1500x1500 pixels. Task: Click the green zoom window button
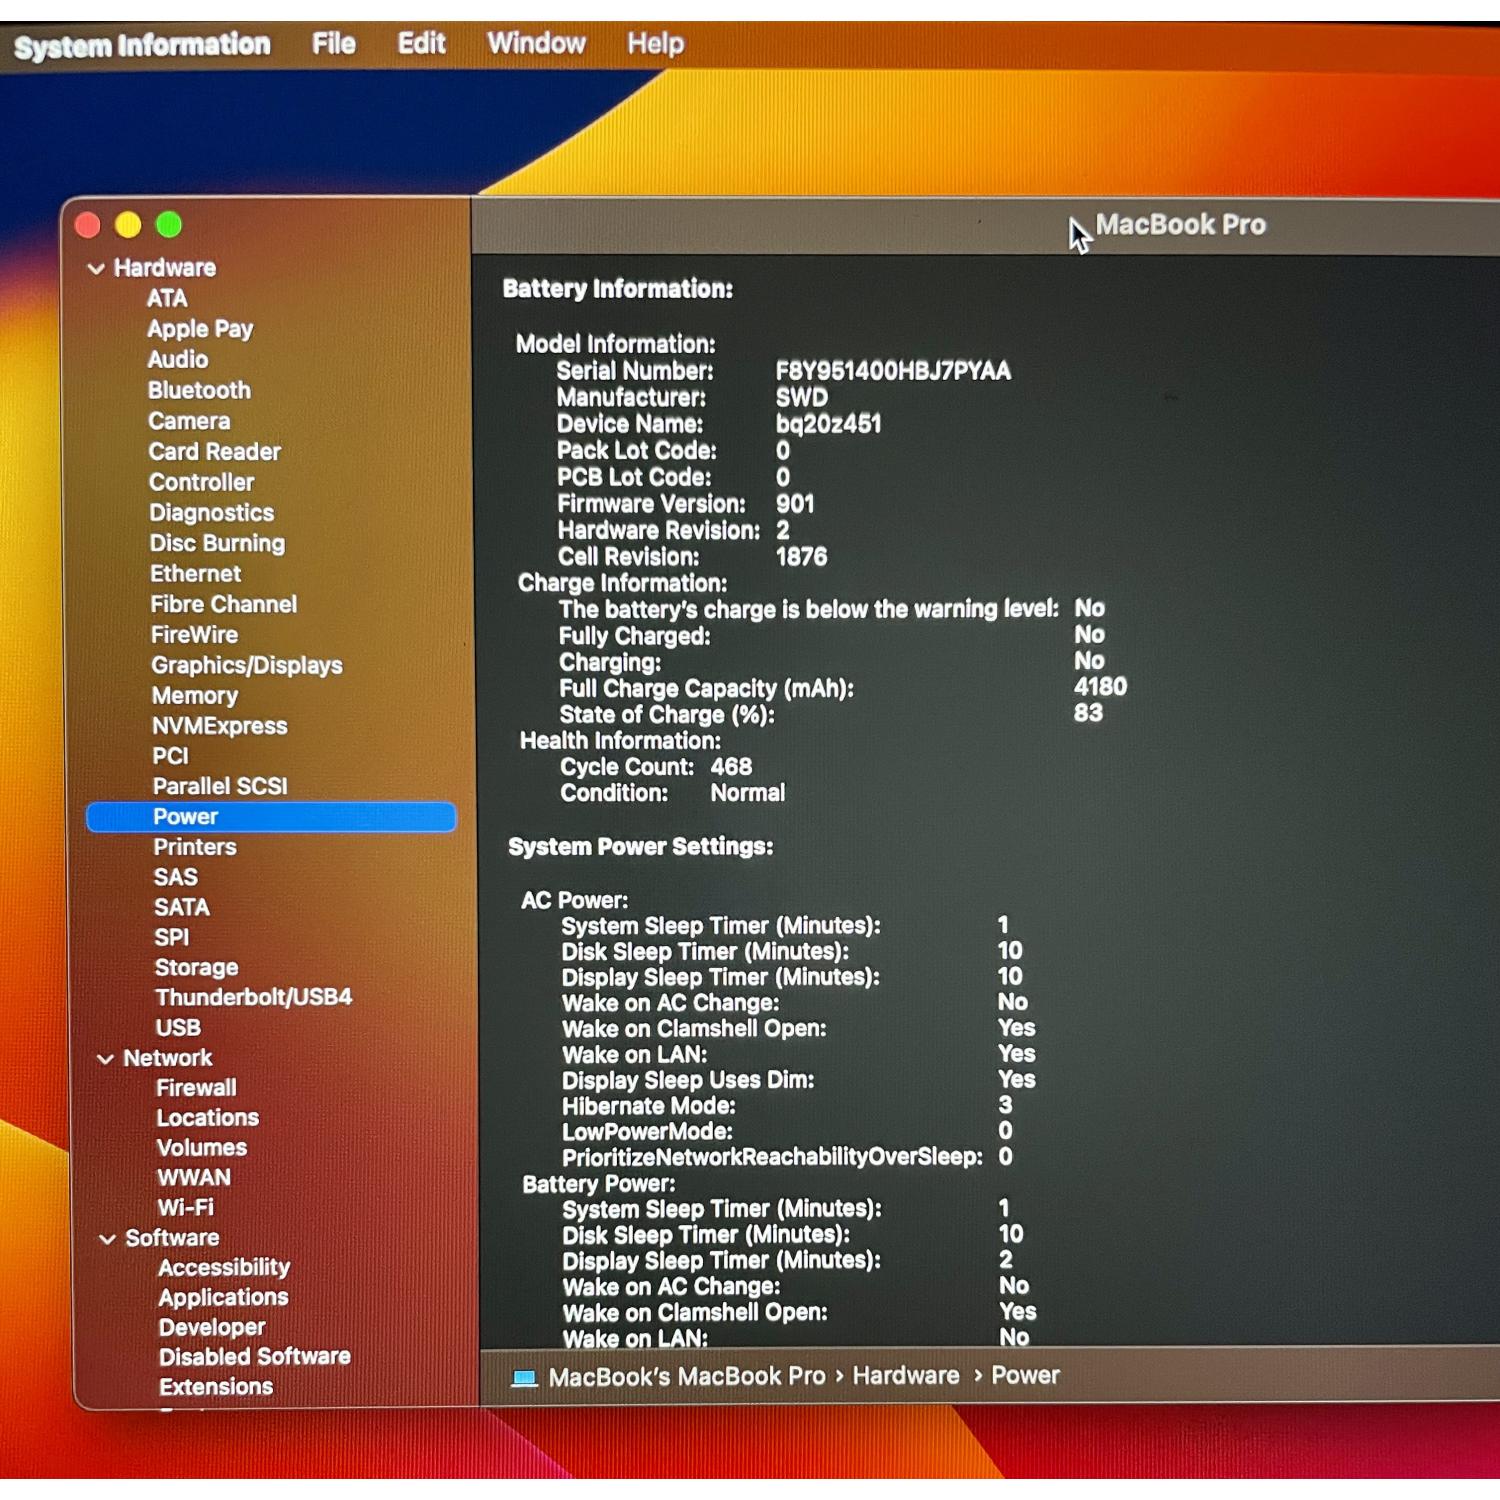[x=169, y=226]
